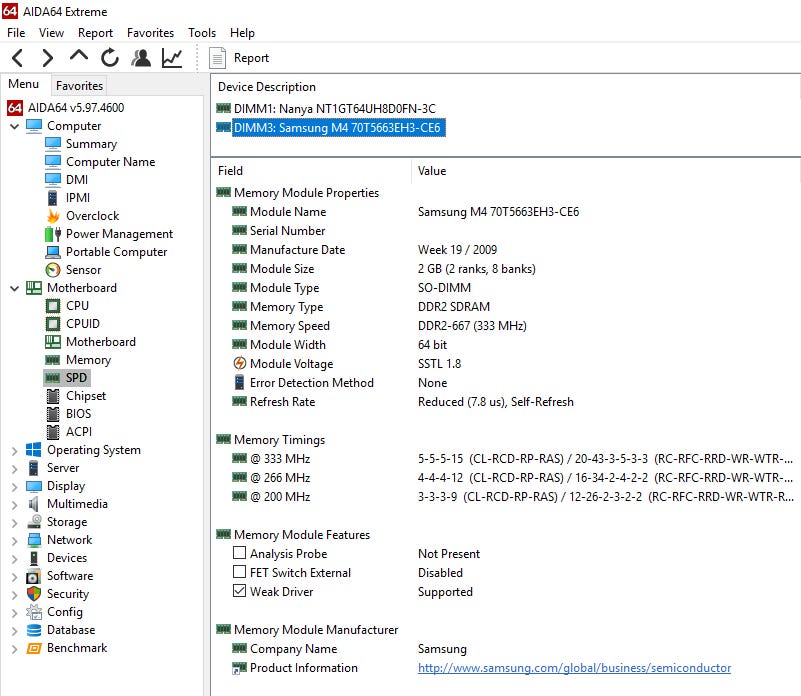Open the Sensor gauge icon
The width and height of the screenshot is (801, 696).
53,270
